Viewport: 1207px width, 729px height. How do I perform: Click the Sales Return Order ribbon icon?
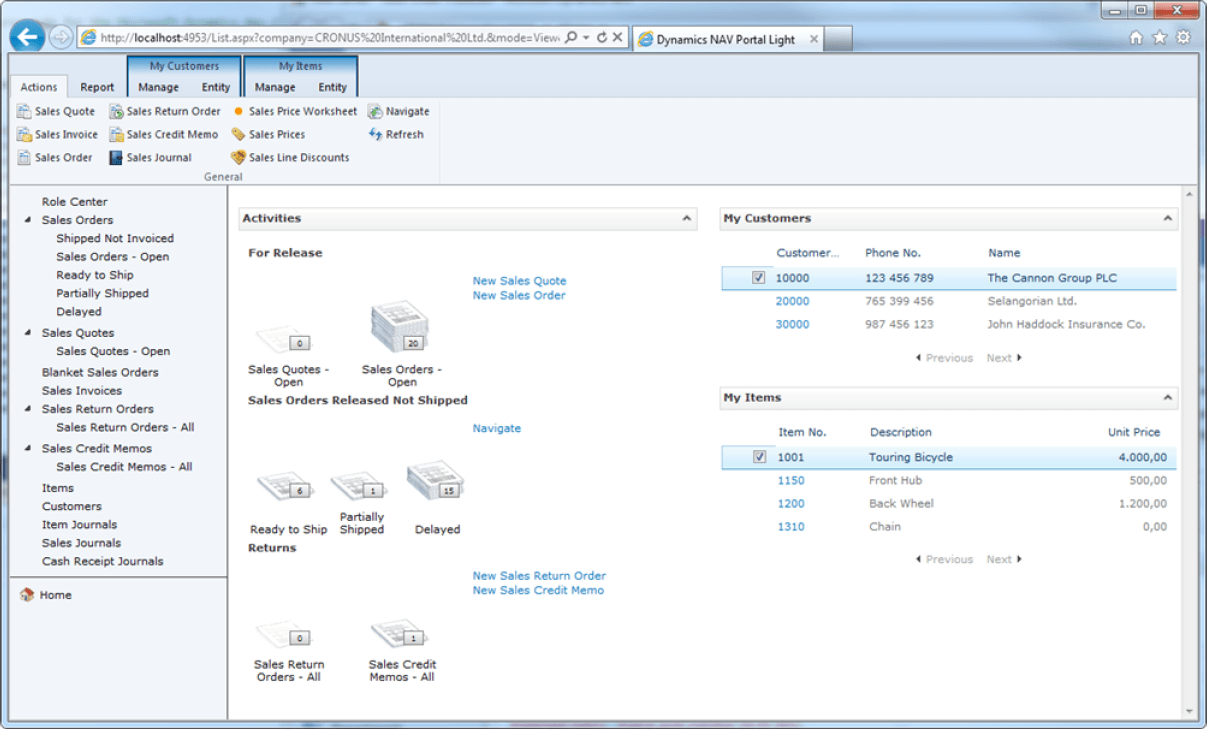point(116,112)
